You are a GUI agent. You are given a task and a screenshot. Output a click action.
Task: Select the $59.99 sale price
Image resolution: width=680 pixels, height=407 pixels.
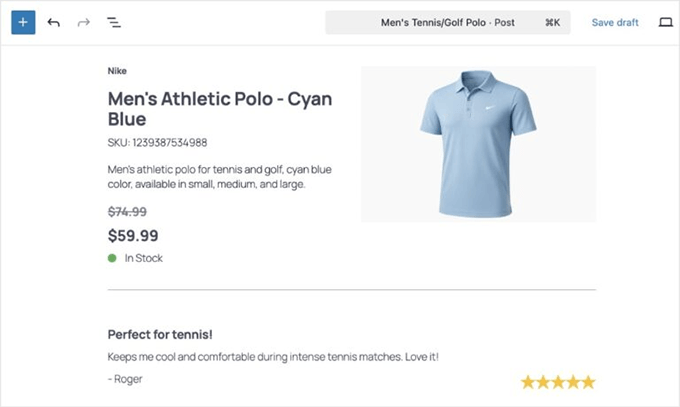[133, 236]
